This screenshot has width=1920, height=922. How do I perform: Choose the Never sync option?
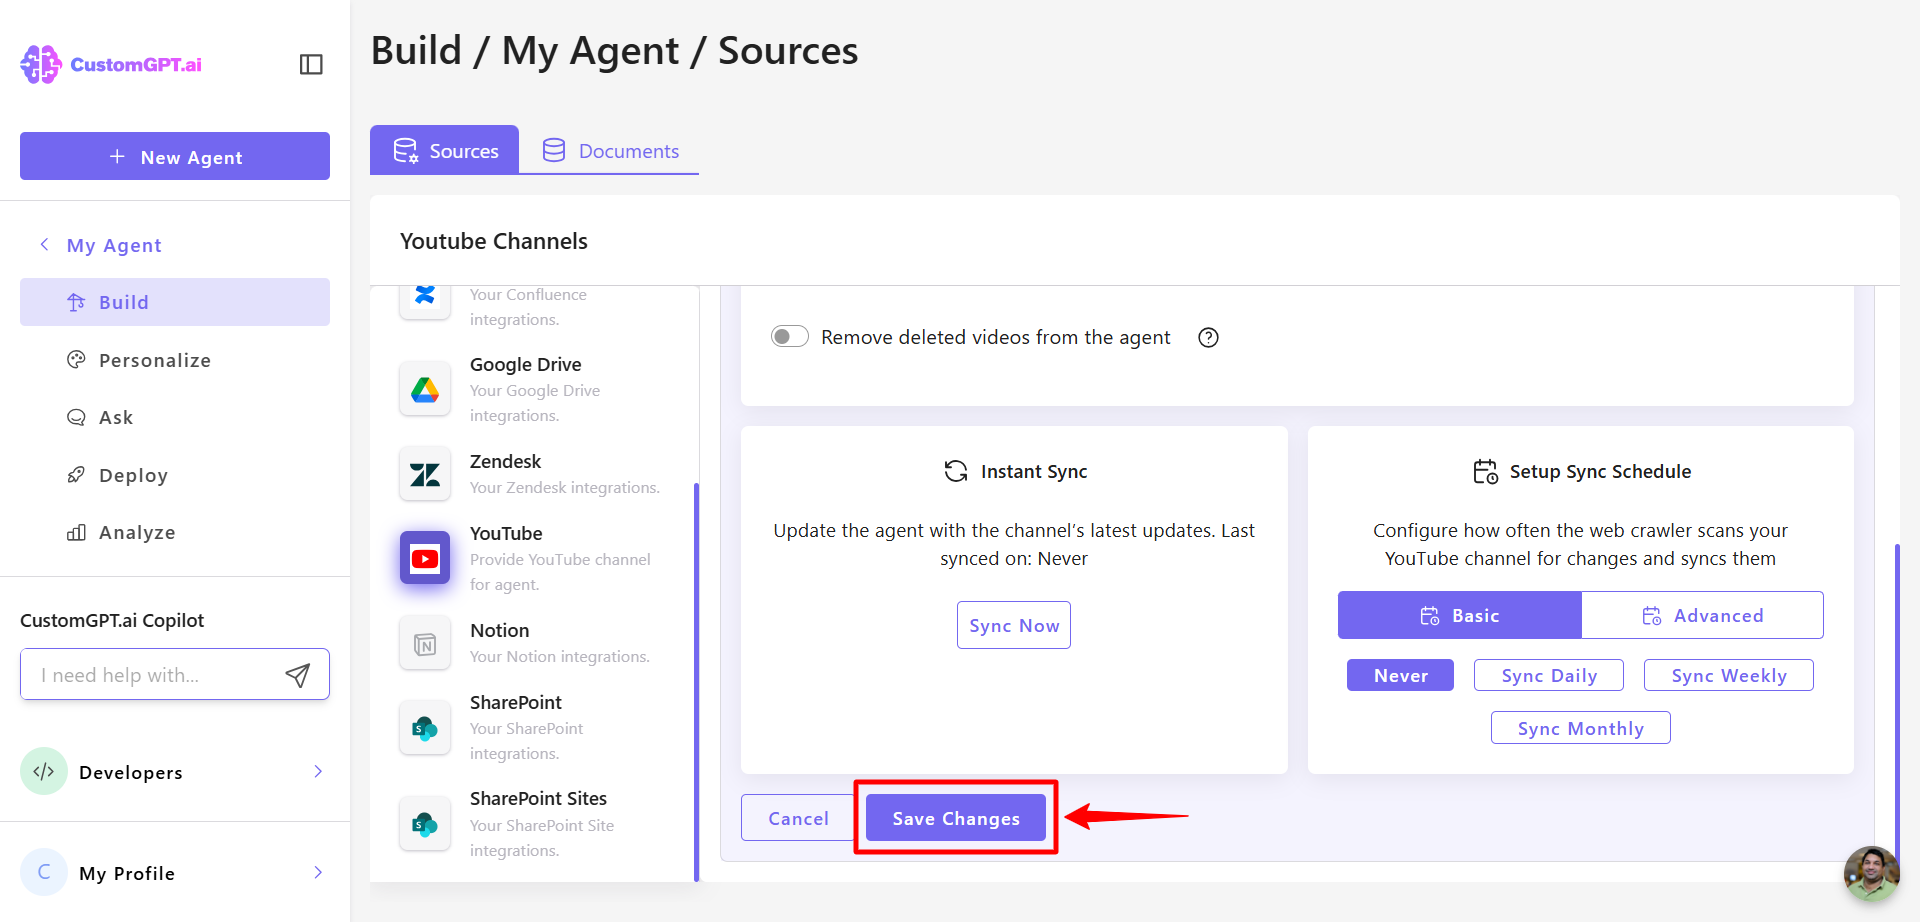(1400, 675)
